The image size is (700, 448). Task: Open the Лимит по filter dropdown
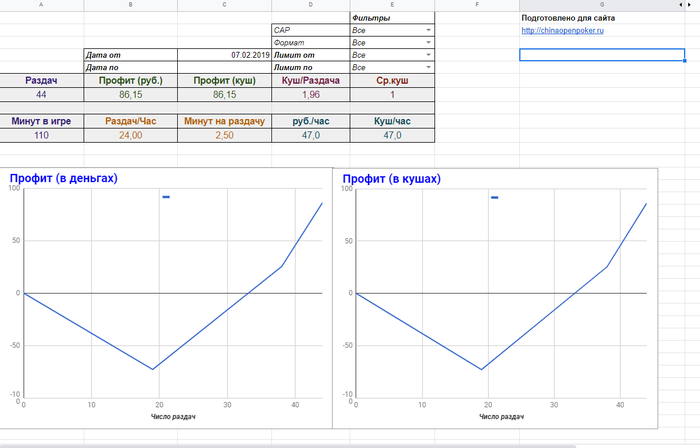(428, 67)
